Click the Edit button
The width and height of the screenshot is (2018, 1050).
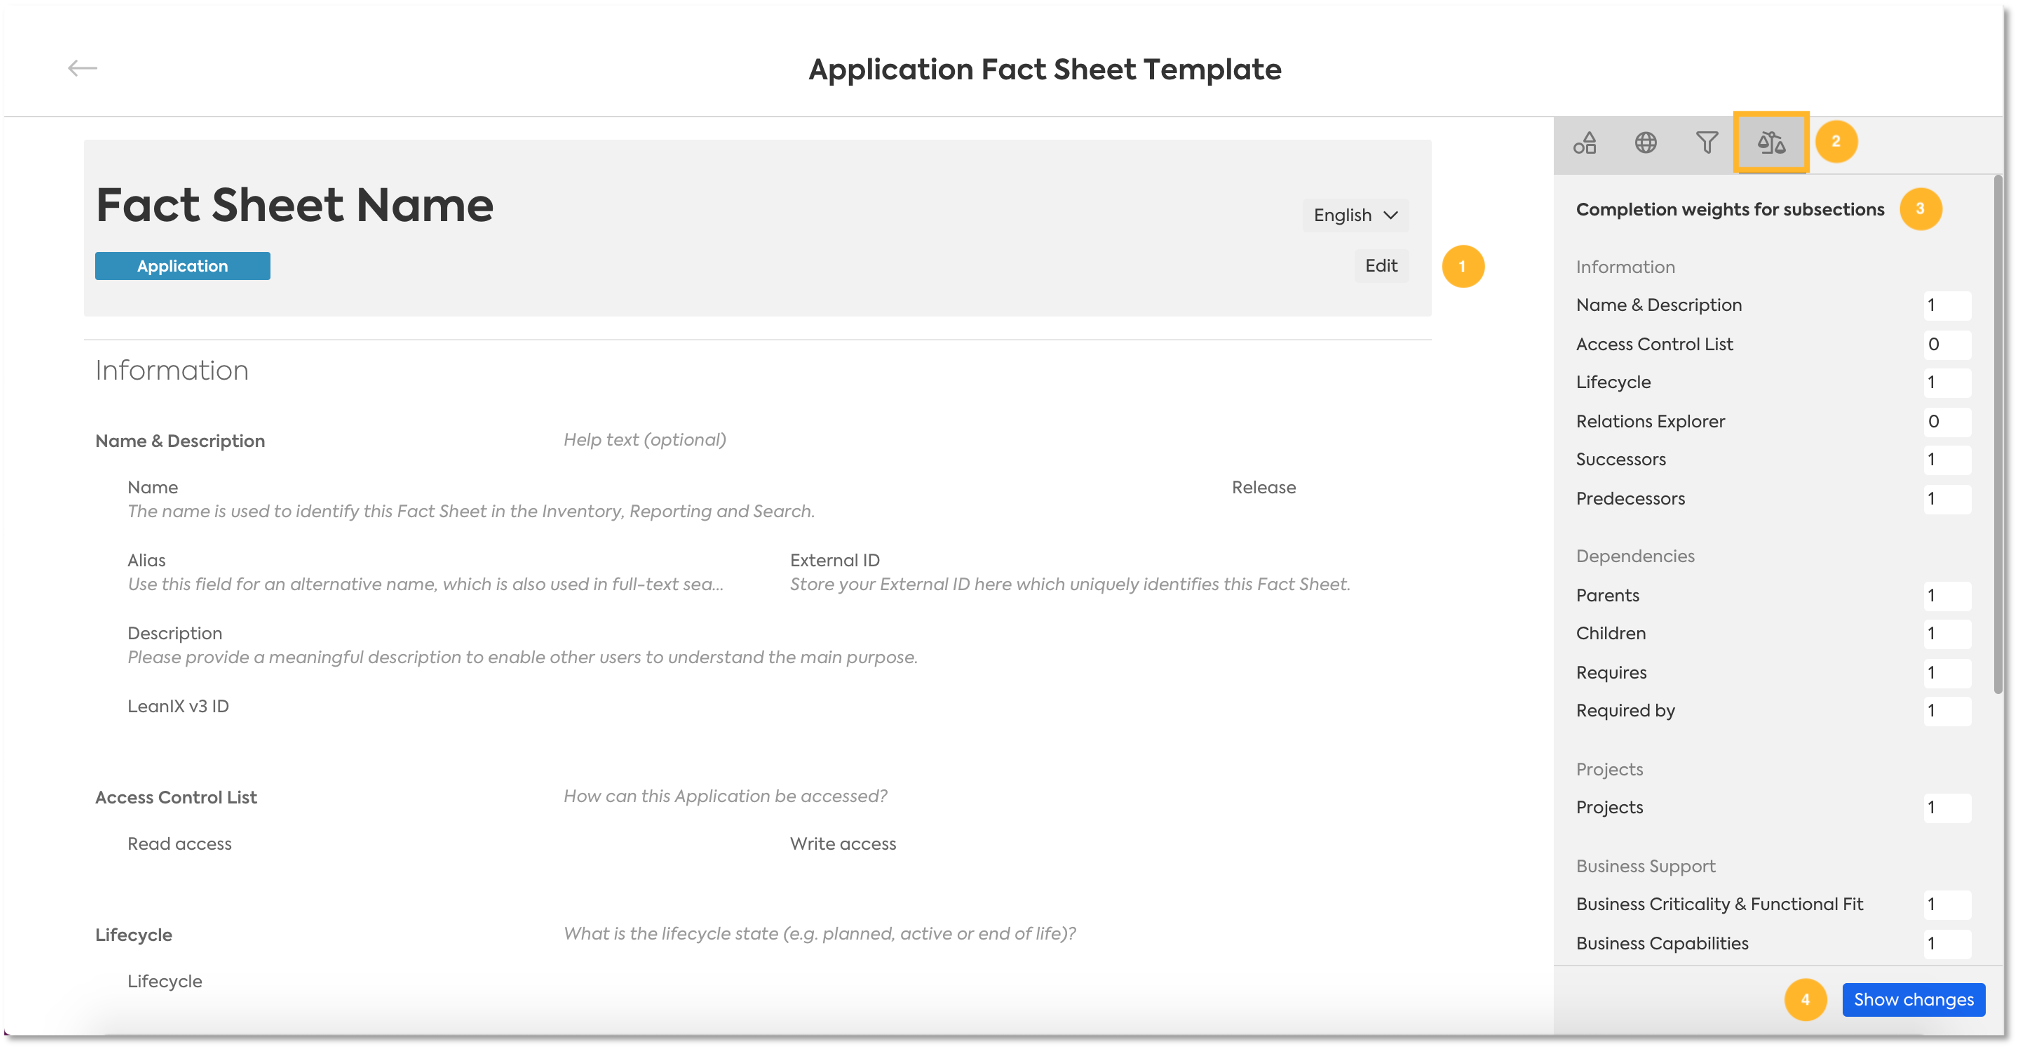1381,266
